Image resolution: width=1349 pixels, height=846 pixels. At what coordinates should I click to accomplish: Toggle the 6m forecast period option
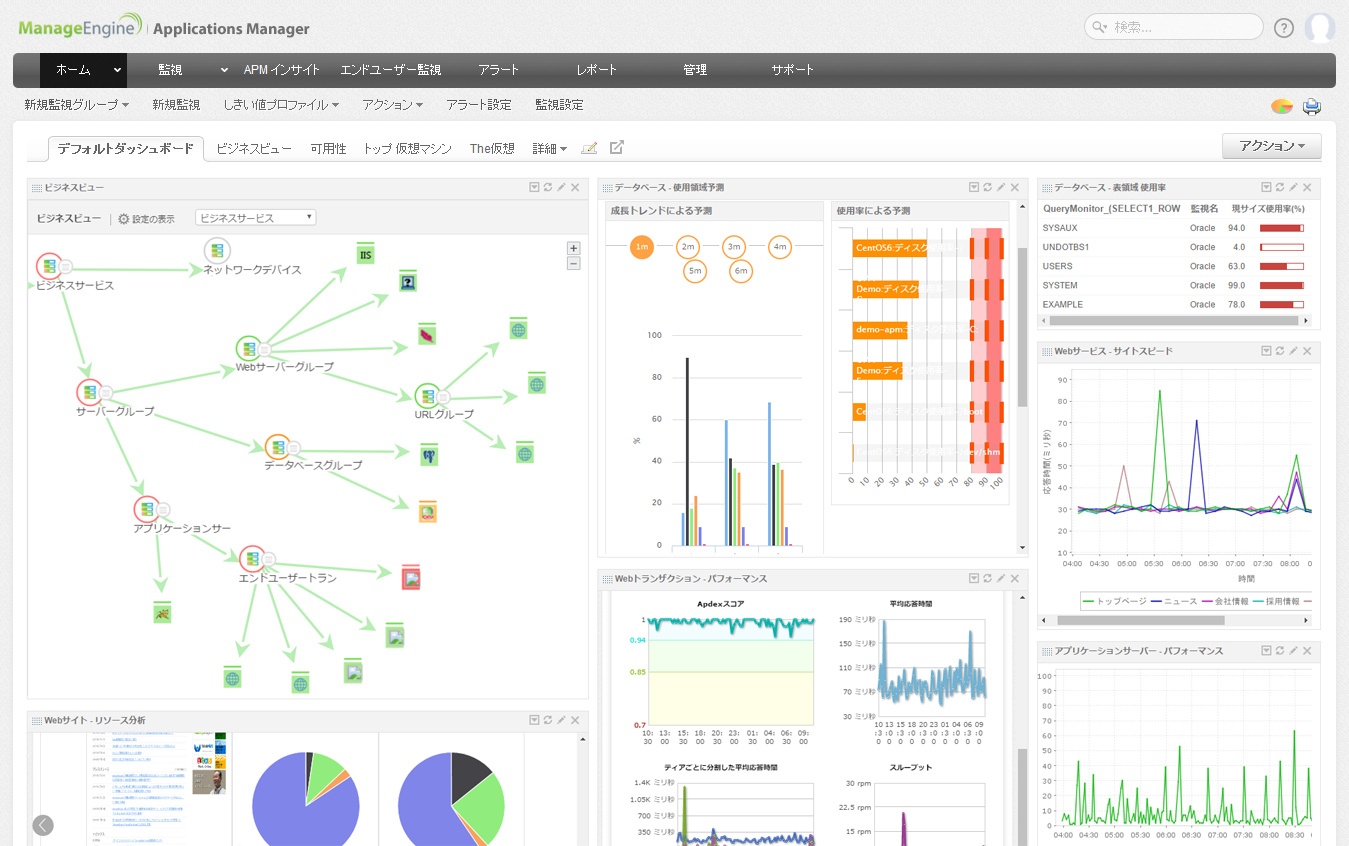[740, 271]
